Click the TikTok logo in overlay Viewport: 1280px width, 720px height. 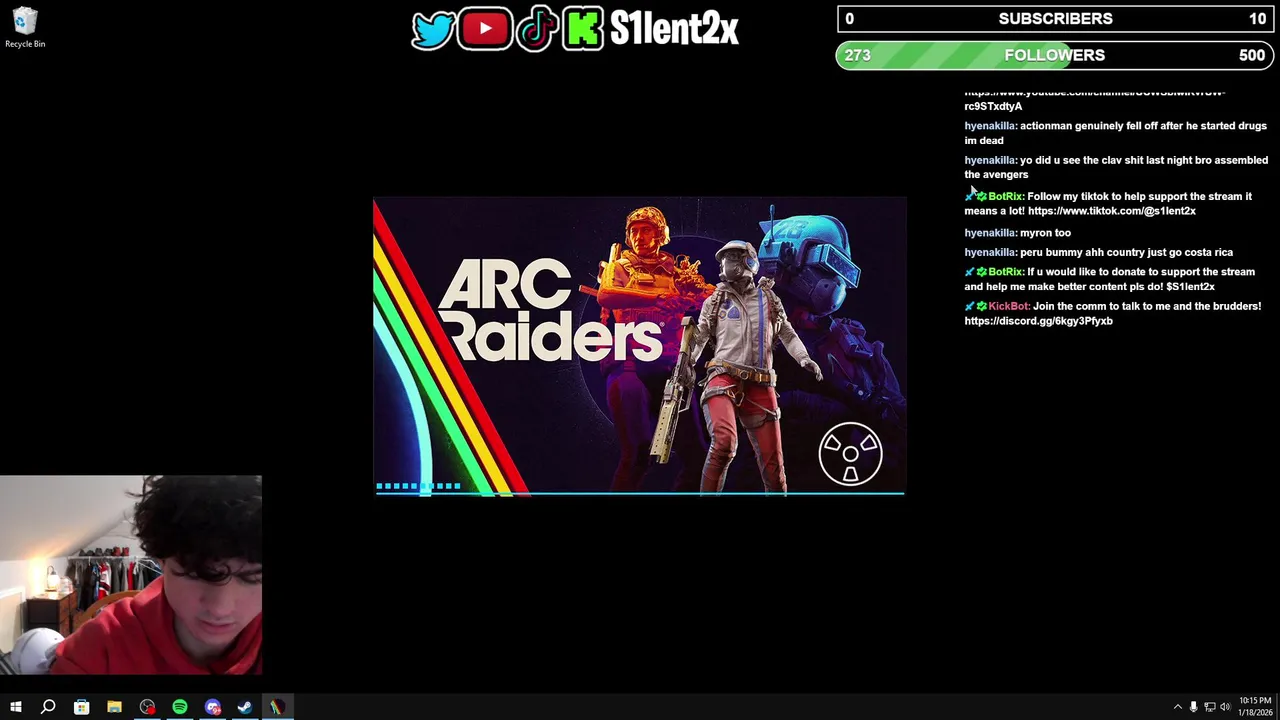tap(537, 29)
